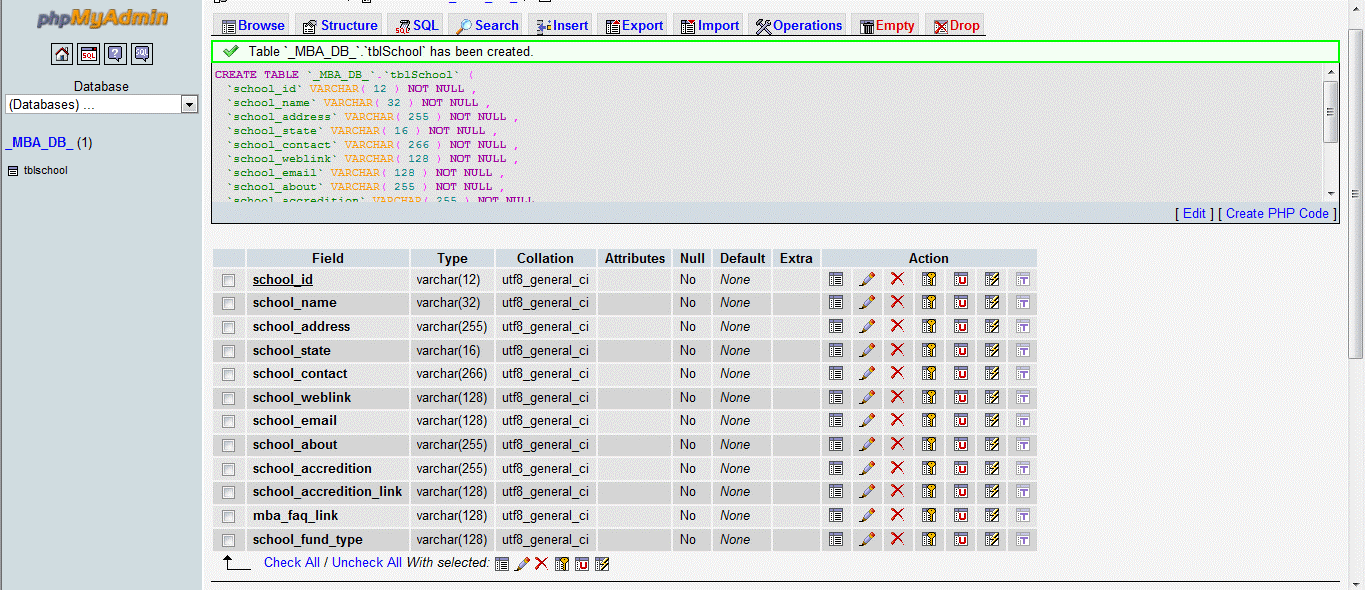This screenshot has width=1366, height=590.
Task: Open the tblschool table link in sidebar
Action: (46, 171)
